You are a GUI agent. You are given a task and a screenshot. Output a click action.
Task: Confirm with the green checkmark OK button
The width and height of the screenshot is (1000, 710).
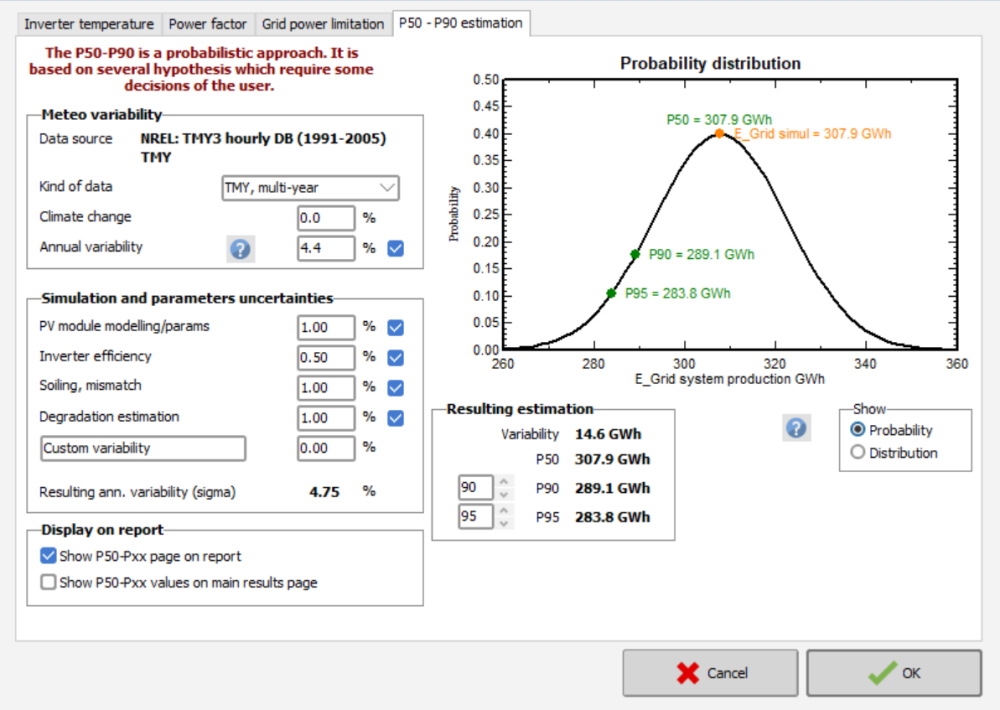(x=894, y=672)
